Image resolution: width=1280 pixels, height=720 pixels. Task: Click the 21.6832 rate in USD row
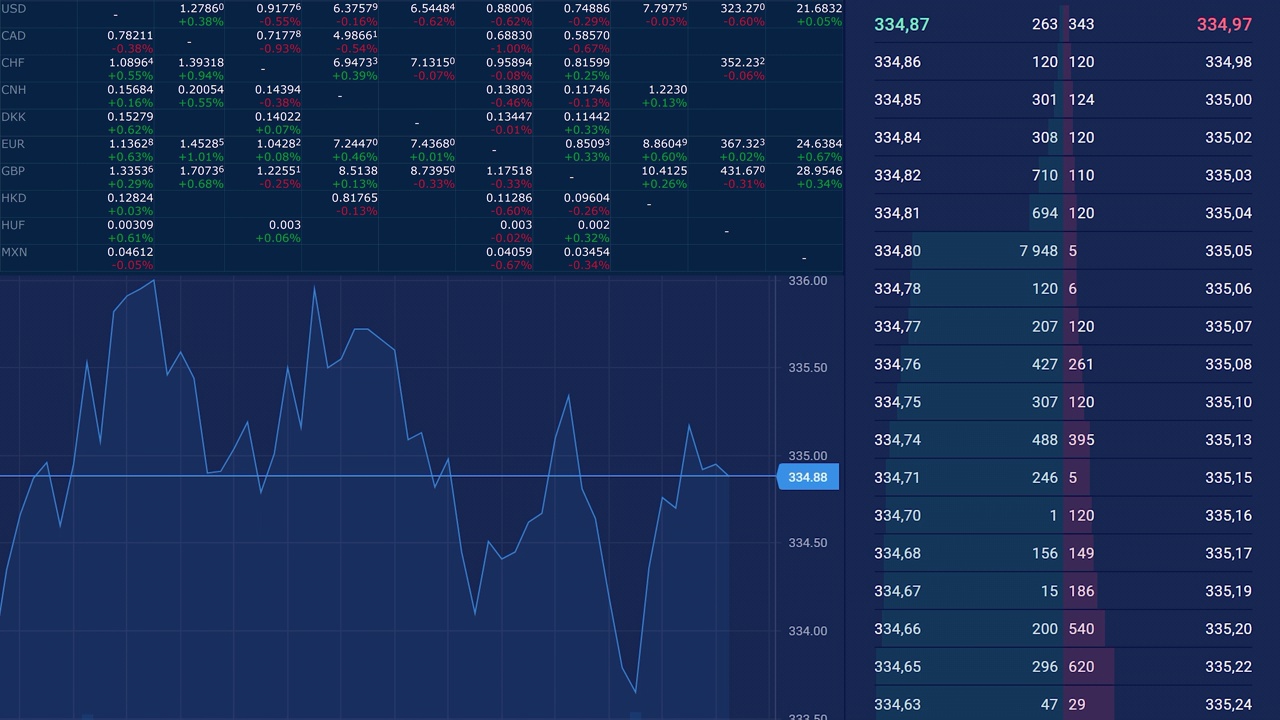coord(819,8)
